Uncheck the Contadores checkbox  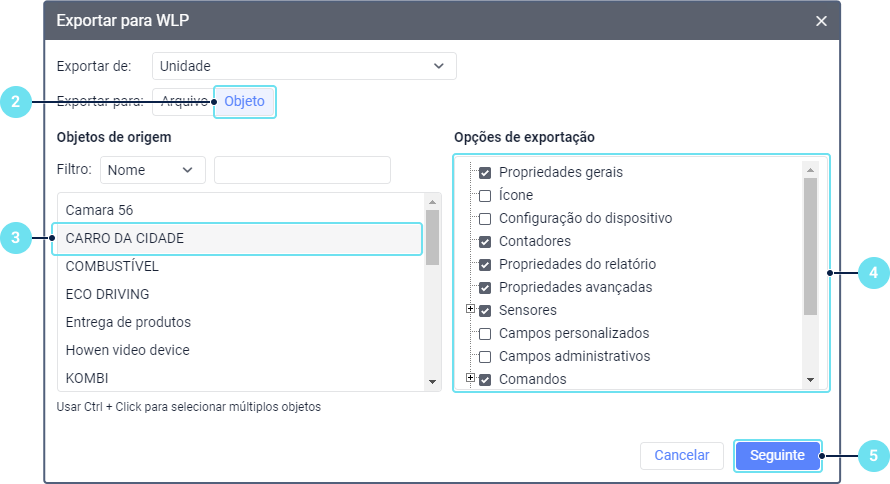tap(485, 241)
